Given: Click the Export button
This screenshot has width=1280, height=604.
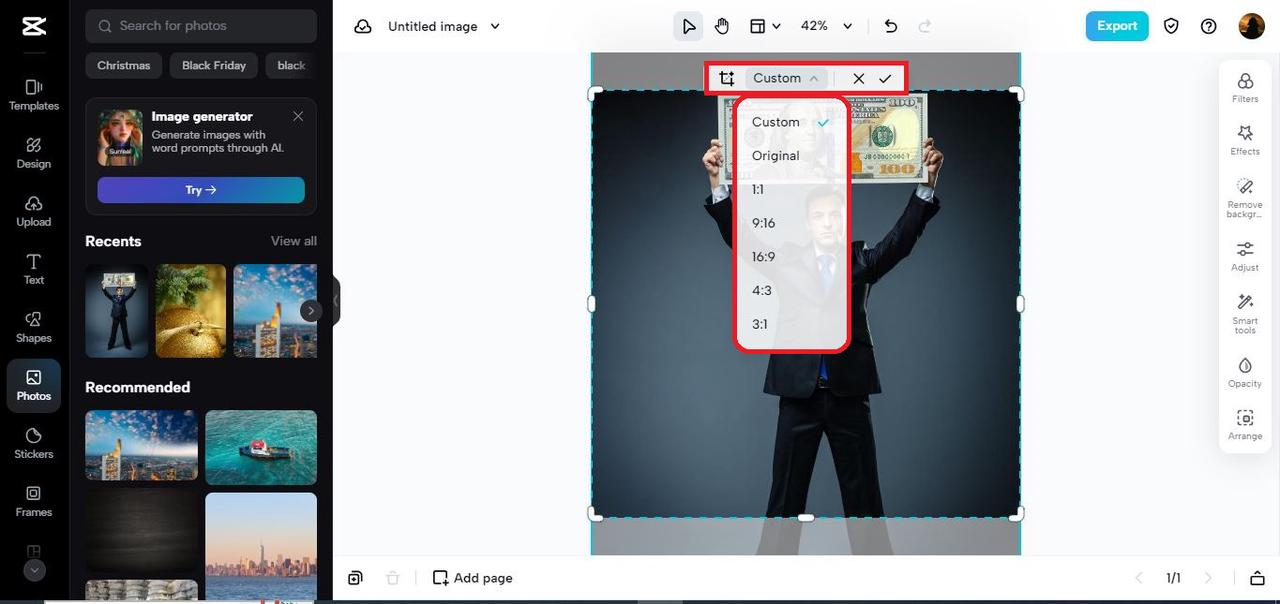Looking at the screenshot, I should pyautogui.click(x=1117, y=26).
